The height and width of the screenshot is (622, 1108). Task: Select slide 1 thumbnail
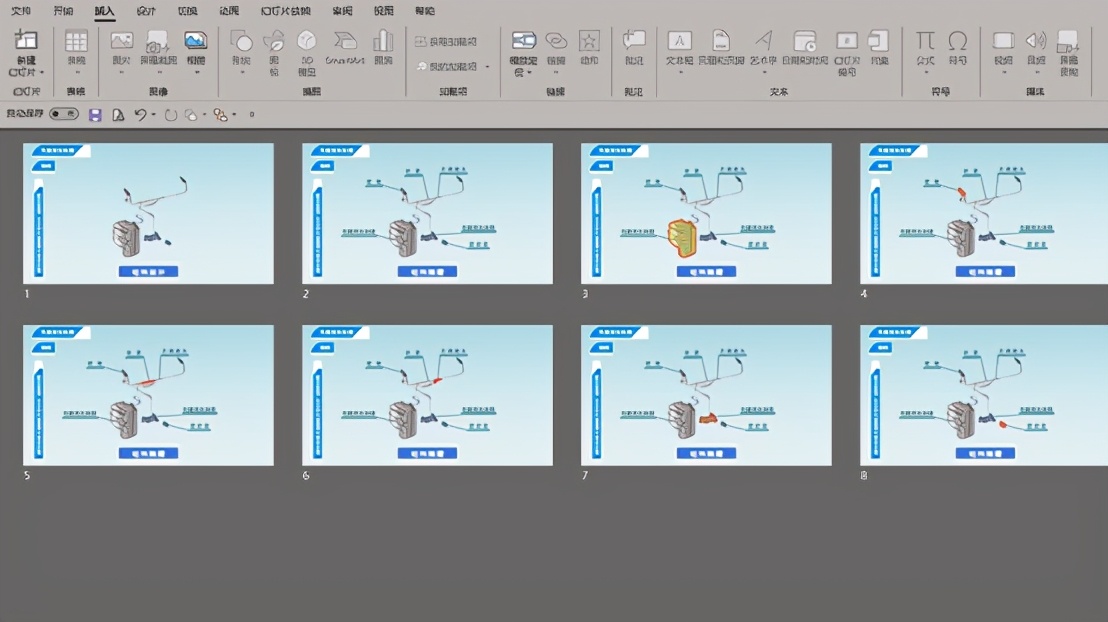coord(148,213)
